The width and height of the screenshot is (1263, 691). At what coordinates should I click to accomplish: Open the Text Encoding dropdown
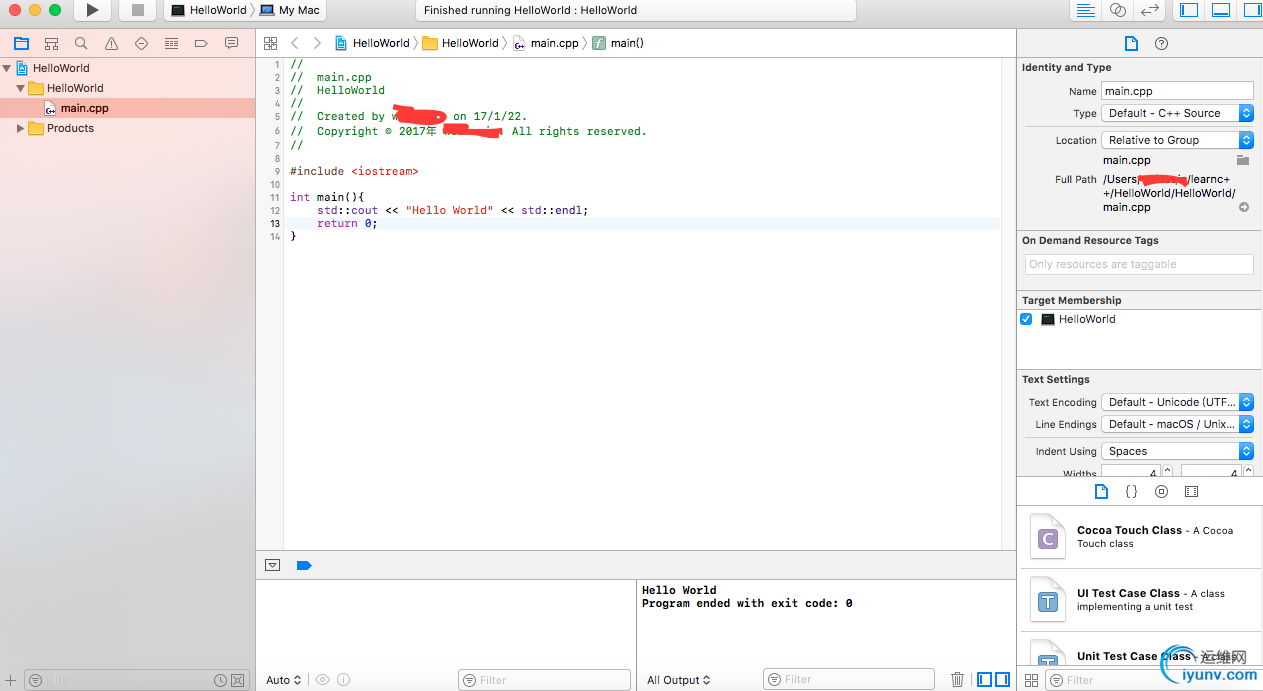[x=1177, y=402]
